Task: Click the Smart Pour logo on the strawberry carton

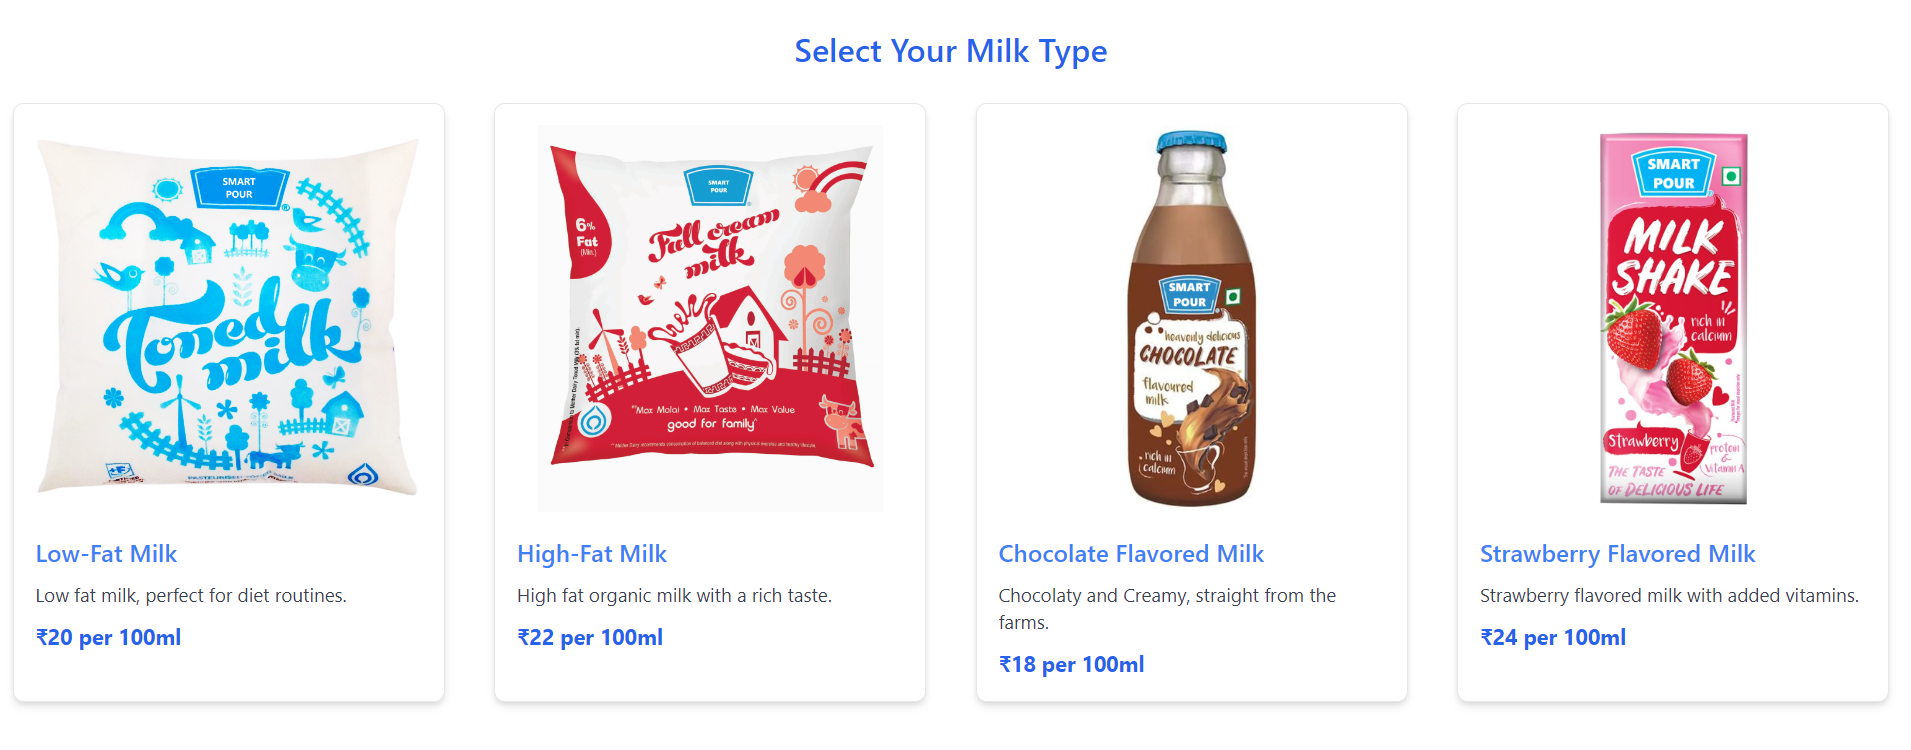Action: pyautogui.click(x=1673, y=173)
